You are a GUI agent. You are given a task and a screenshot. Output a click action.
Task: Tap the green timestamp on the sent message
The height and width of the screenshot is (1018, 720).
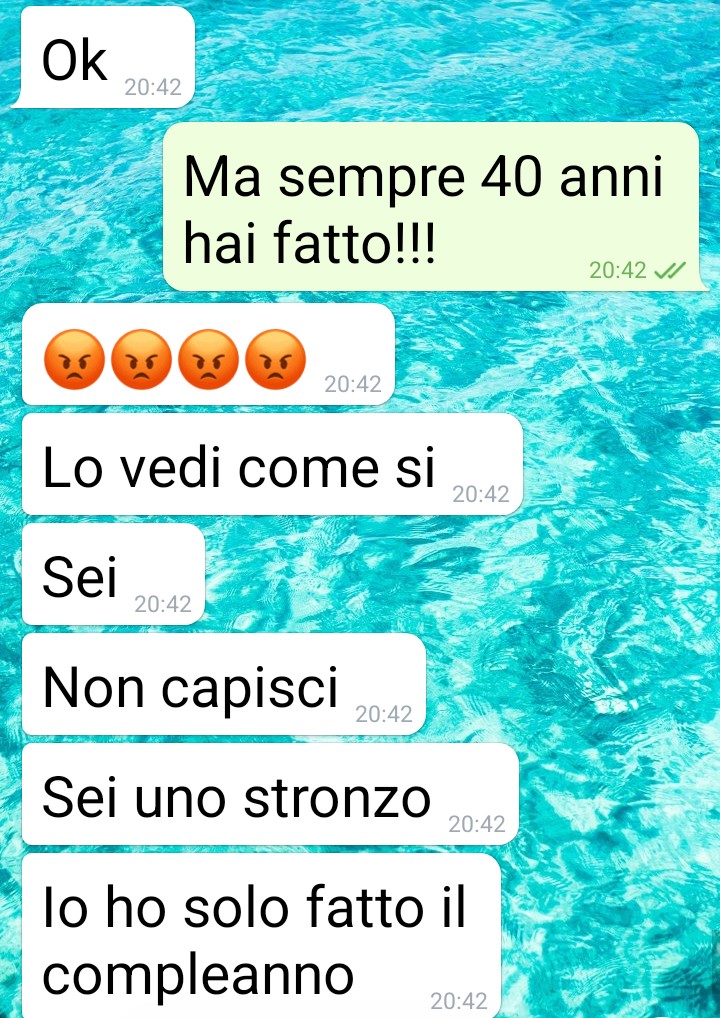tap(618, 270)
